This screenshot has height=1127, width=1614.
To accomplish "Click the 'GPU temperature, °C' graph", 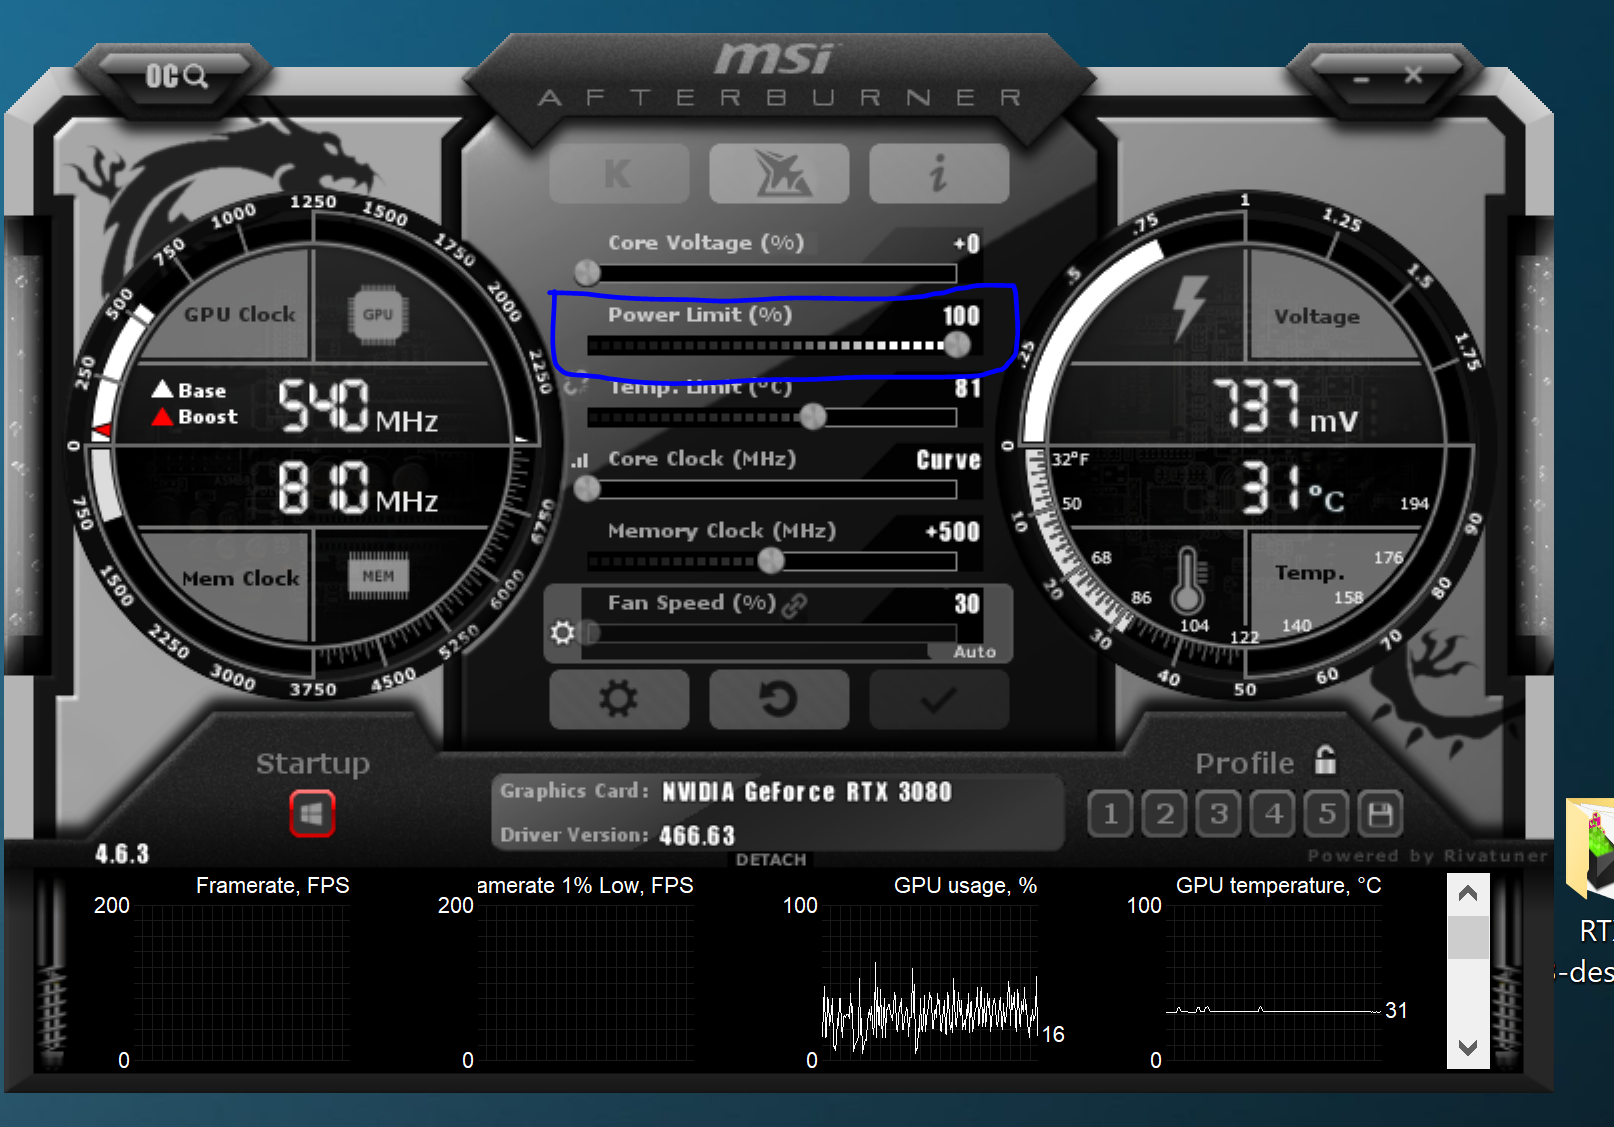I will [x=1273, y=983].
